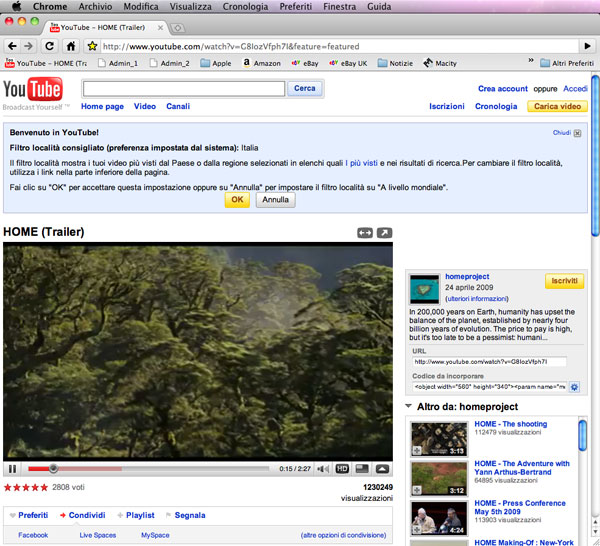Open the Apple bookmarks folder

tap(216, 63)
